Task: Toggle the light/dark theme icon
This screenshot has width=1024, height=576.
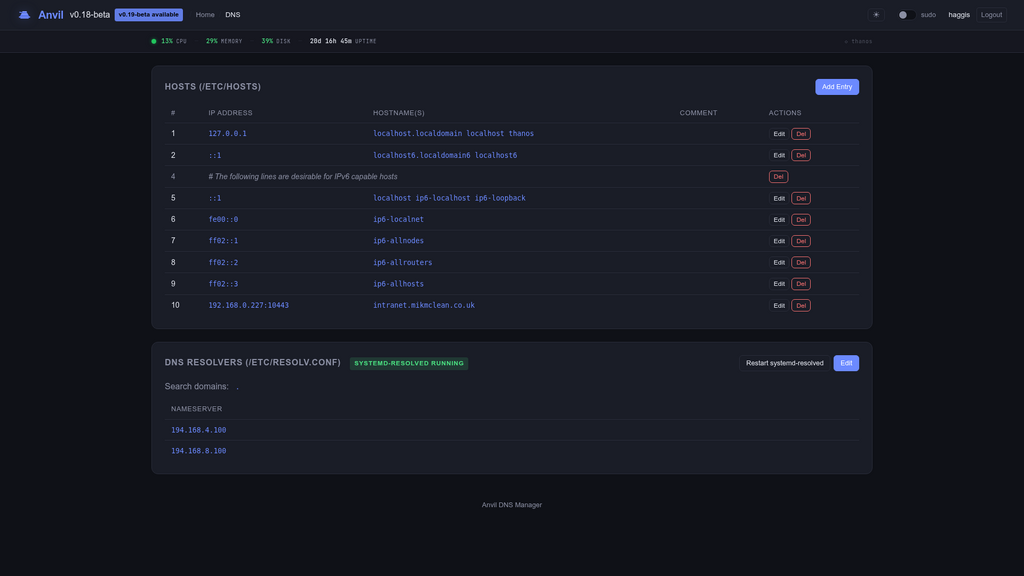Action: coord(876,14)
